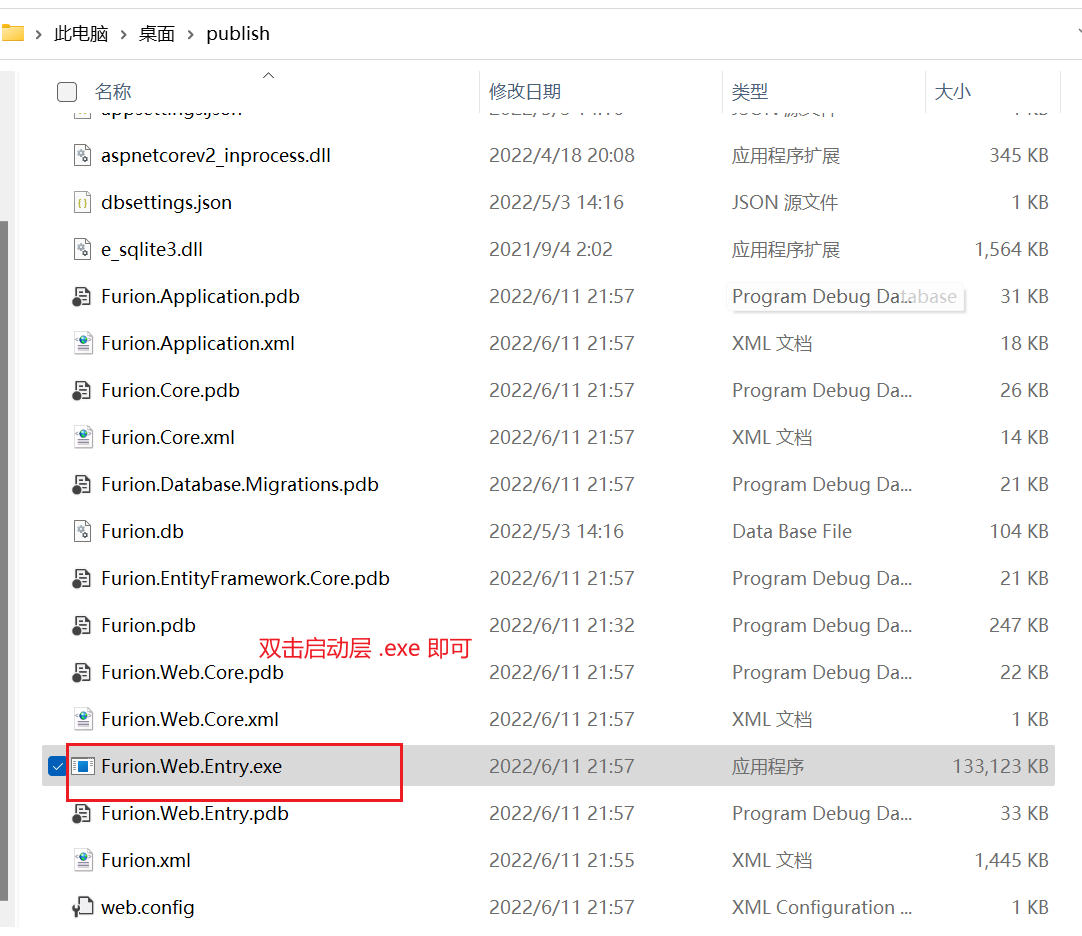
Task: Click the web.config file icon
Action: click(83, 908)
